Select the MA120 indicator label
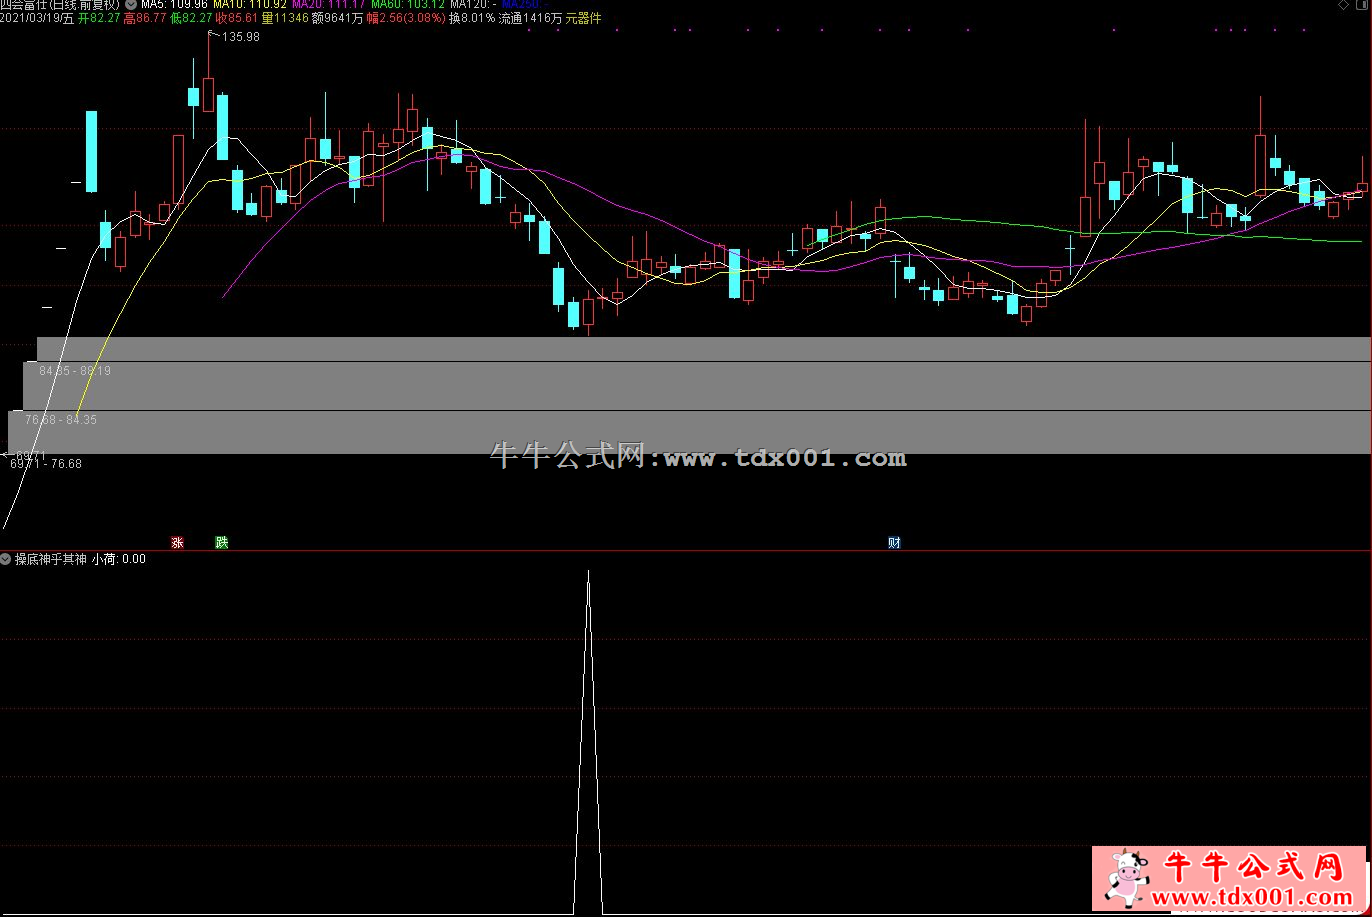Viewport: 1372px width, 917px height. 472,4
